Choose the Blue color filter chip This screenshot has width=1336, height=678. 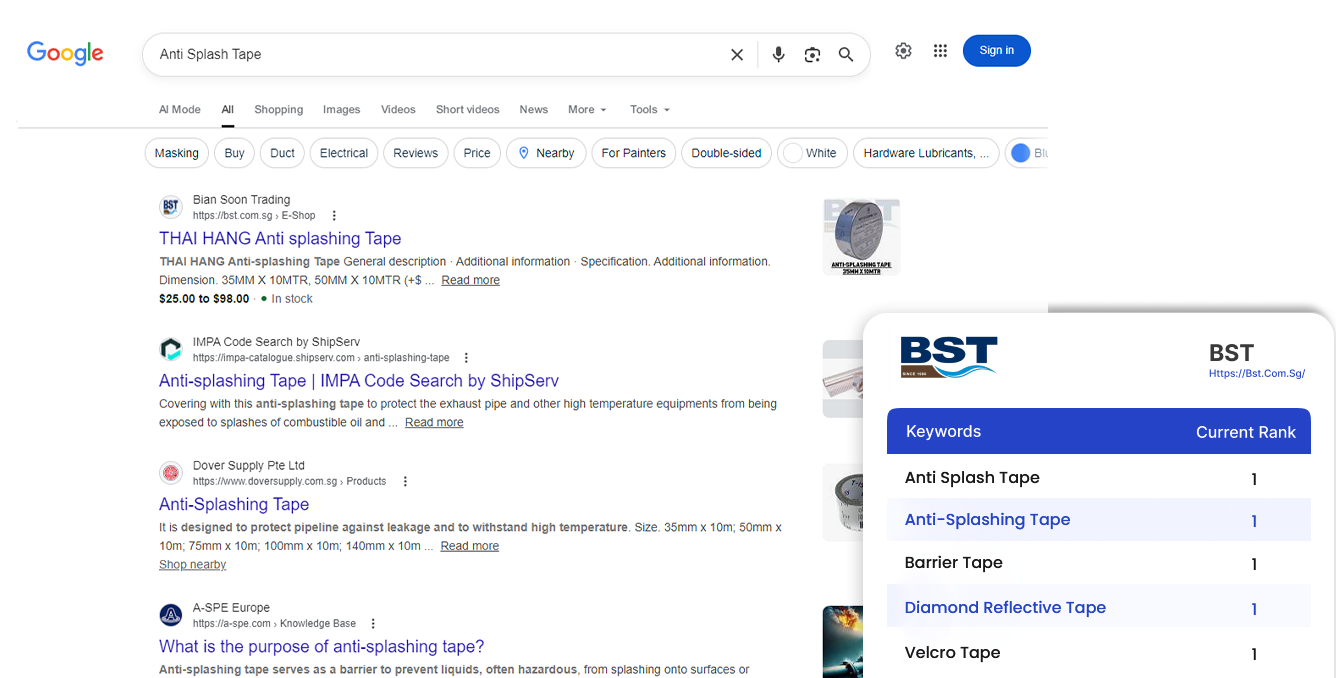[1026, 153]
